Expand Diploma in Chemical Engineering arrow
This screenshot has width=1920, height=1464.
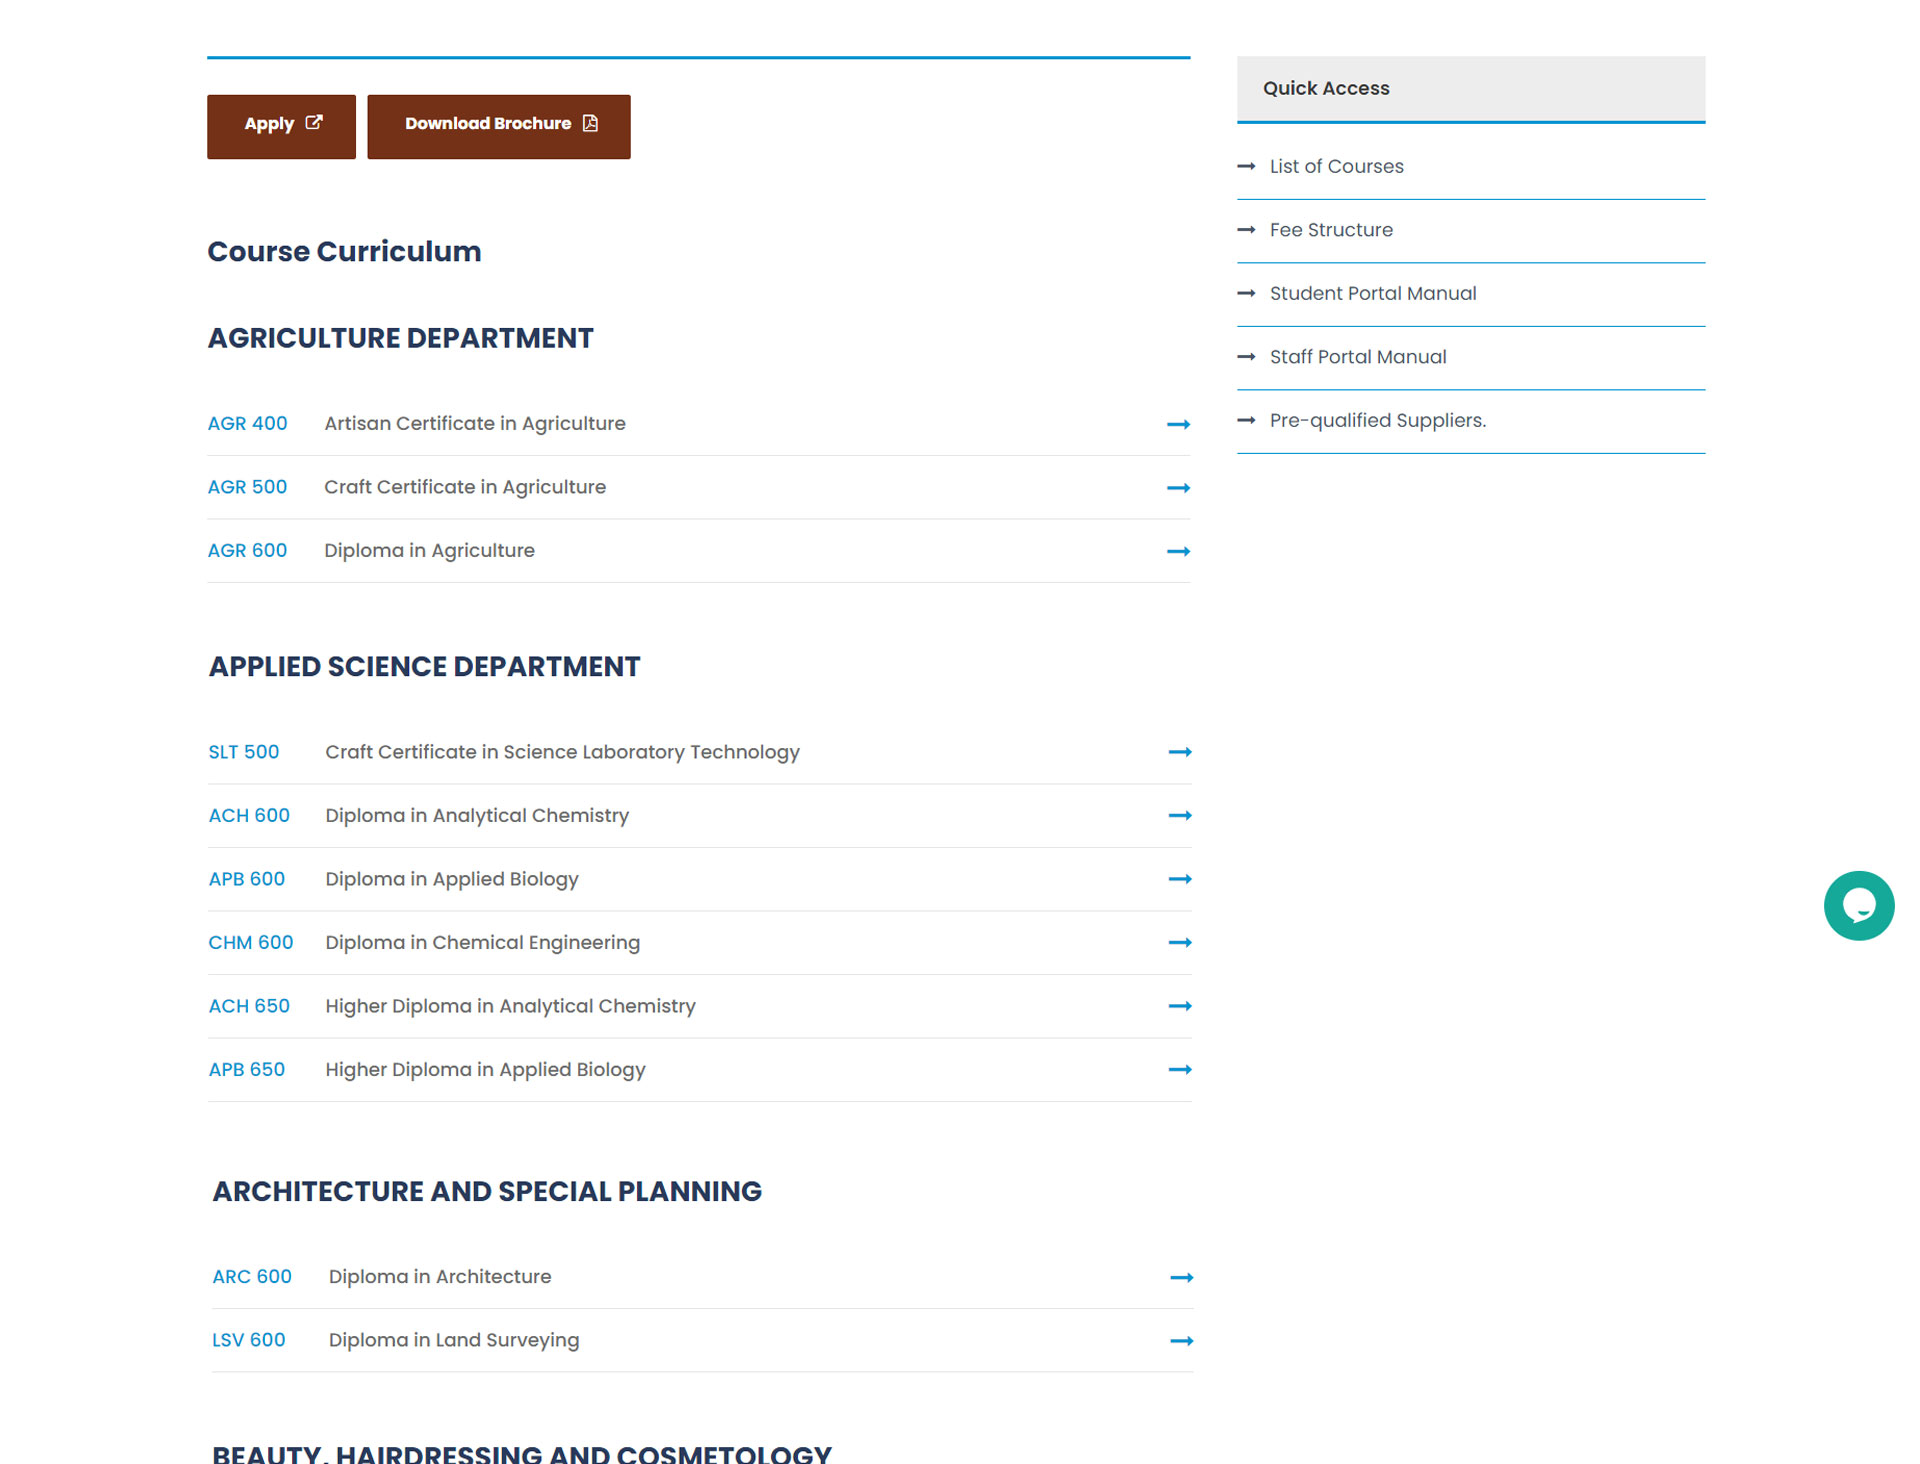pos(1179,943)
